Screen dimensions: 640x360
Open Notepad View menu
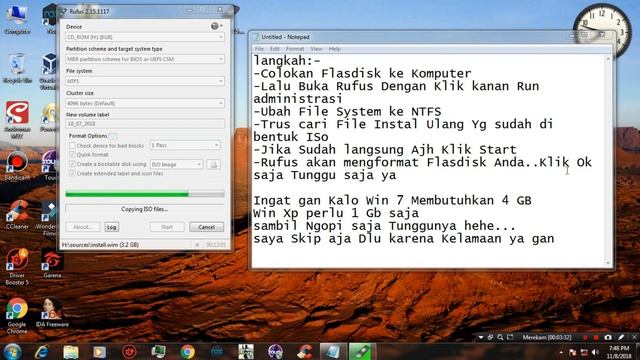pos(316,49)
